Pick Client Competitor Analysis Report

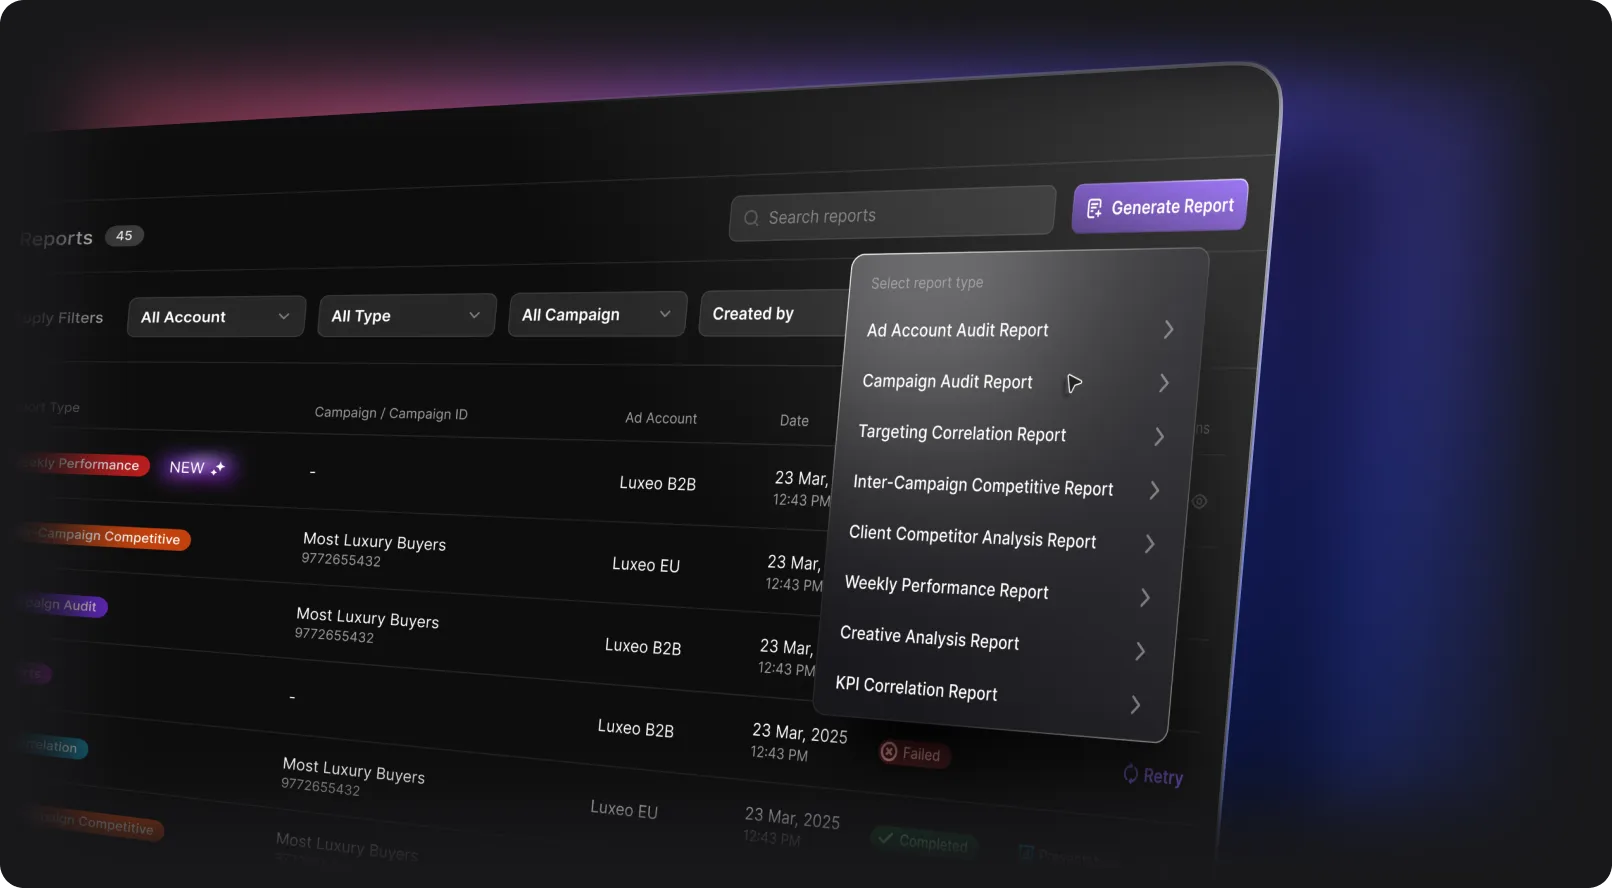click(972, 537)
